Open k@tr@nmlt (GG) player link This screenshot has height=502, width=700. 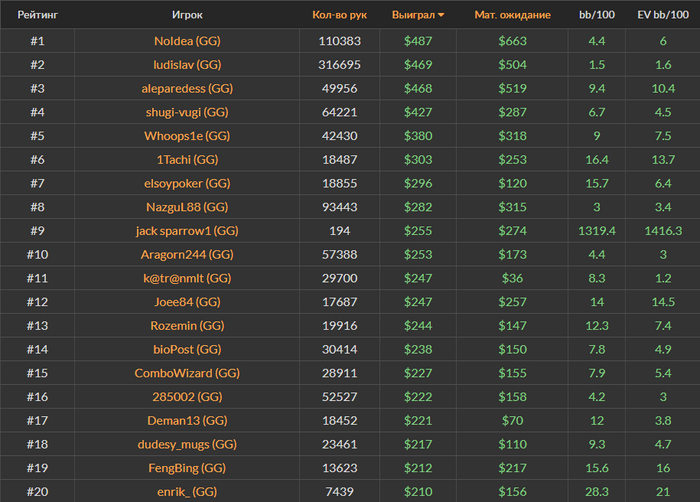point(187,278)
